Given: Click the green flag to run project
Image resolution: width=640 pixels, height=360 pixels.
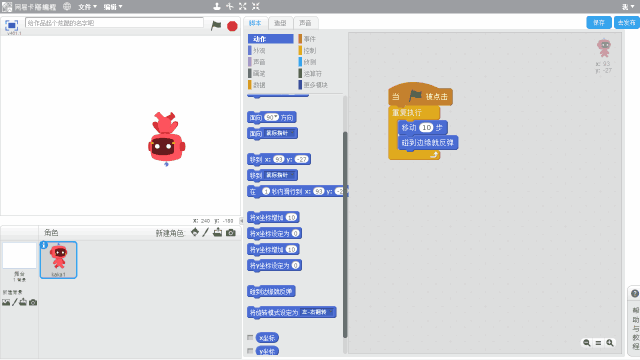Looking at the screenshot, I should (x=216, y=26).
